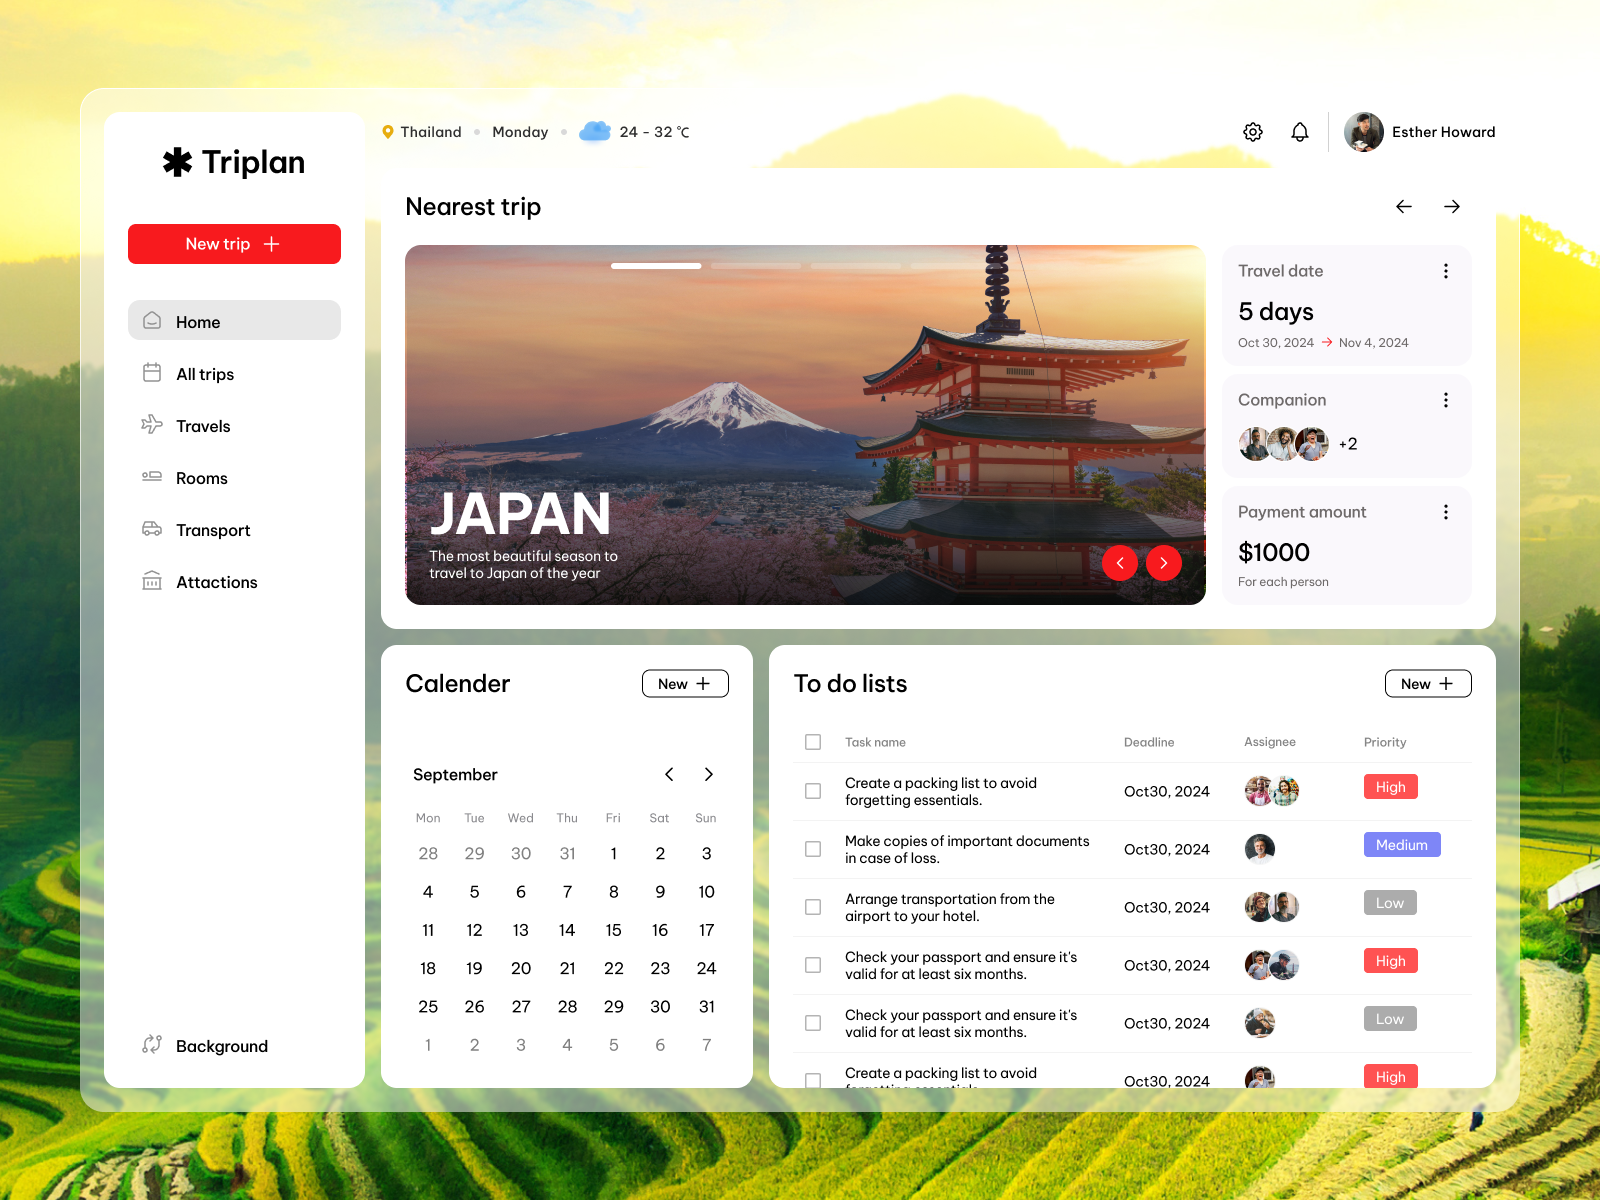Screen dimensions: 1600x1200
Task: Create a New trip
Action: tap(234, 243)
